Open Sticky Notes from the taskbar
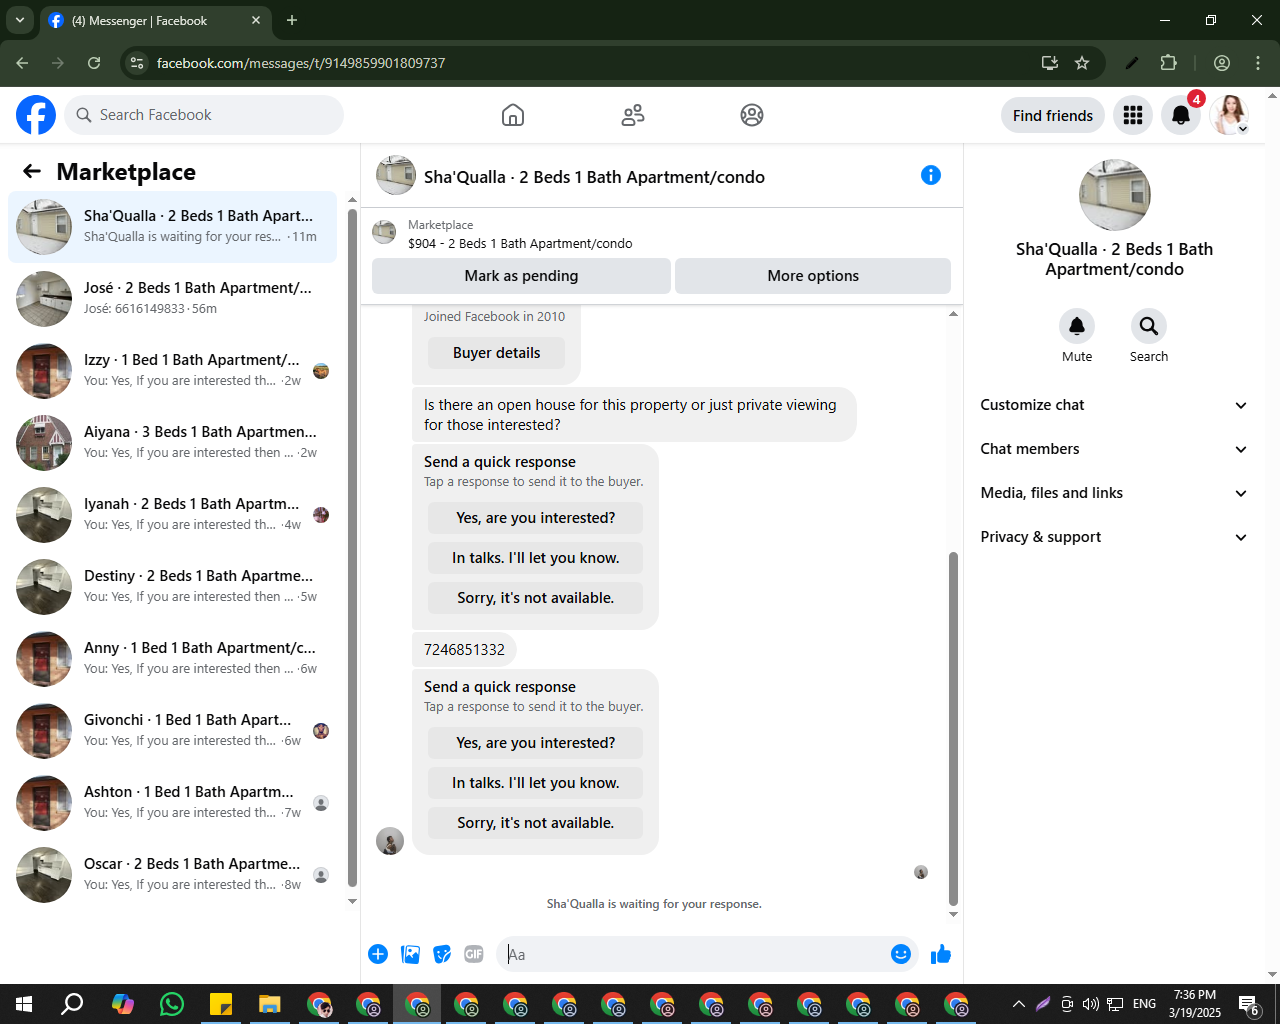Viewport: 1280px width, 1024px height. [x=221, y=1004]
